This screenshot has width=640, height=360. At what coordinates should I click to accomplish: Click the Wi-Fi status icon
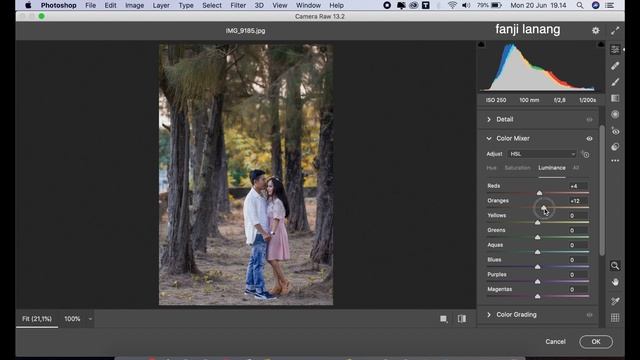[x=452, y=5]
